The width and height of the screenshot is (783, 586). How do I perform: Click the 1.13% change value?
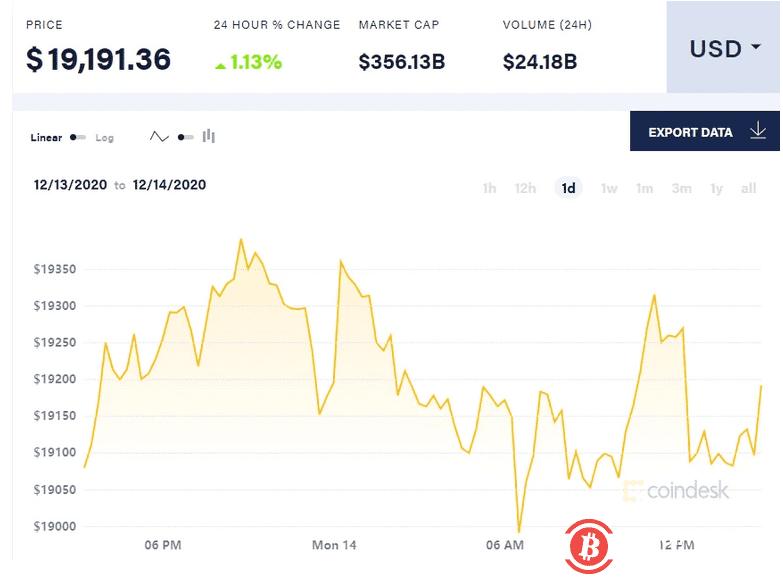point(256,62)
